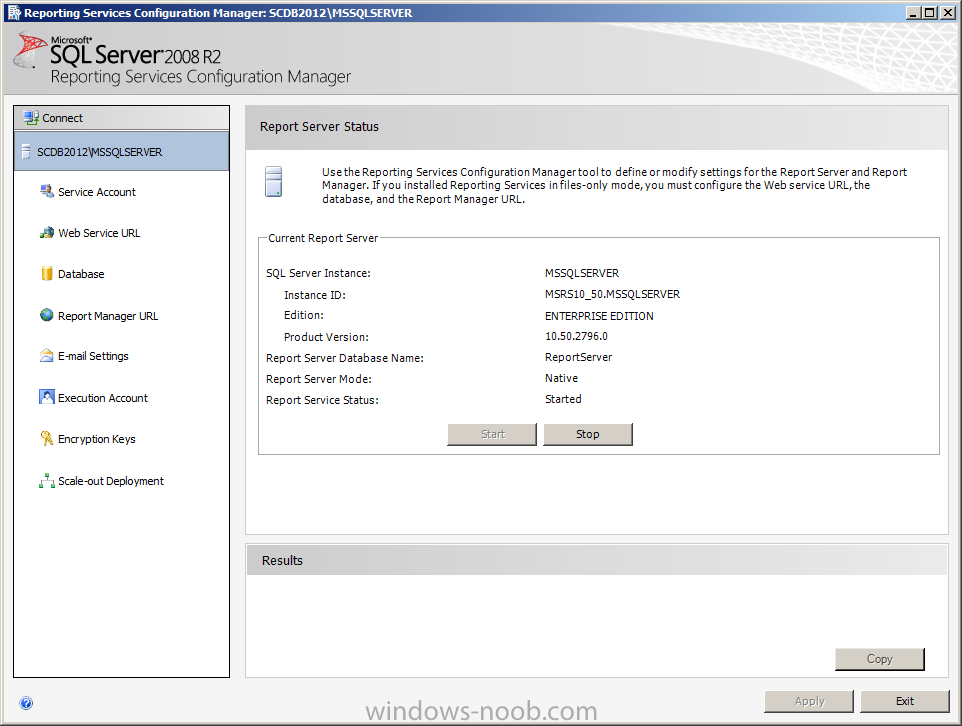Exit the configuration manager
The height and width of the screenshot is (726, 962).
(x=905, y=701)
